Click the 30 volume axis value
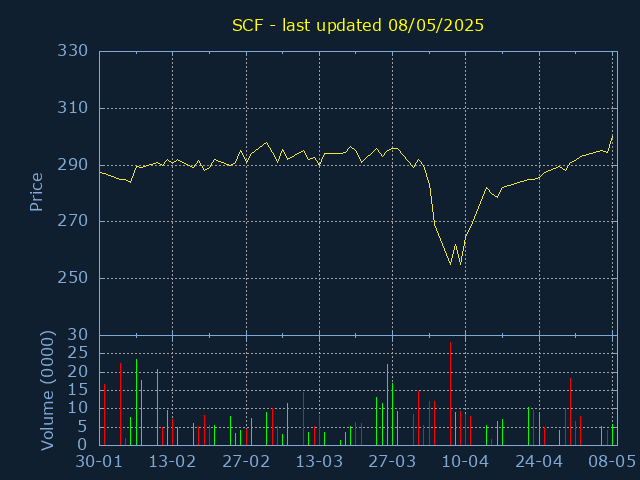Image resolution: width=640 pixels, height=480 pixels. coord(78,335)
